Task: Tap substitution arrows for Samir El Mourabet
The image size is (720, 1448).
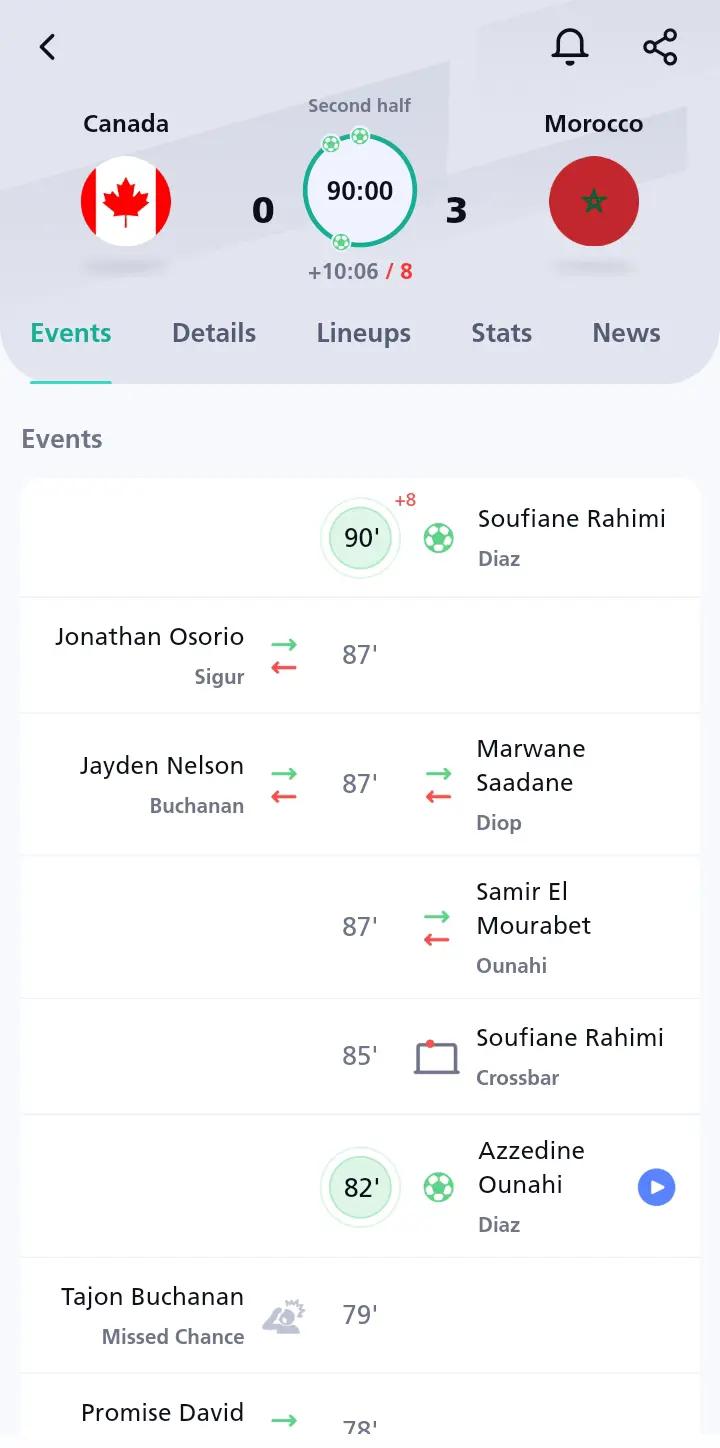Action: coord(437,927)
